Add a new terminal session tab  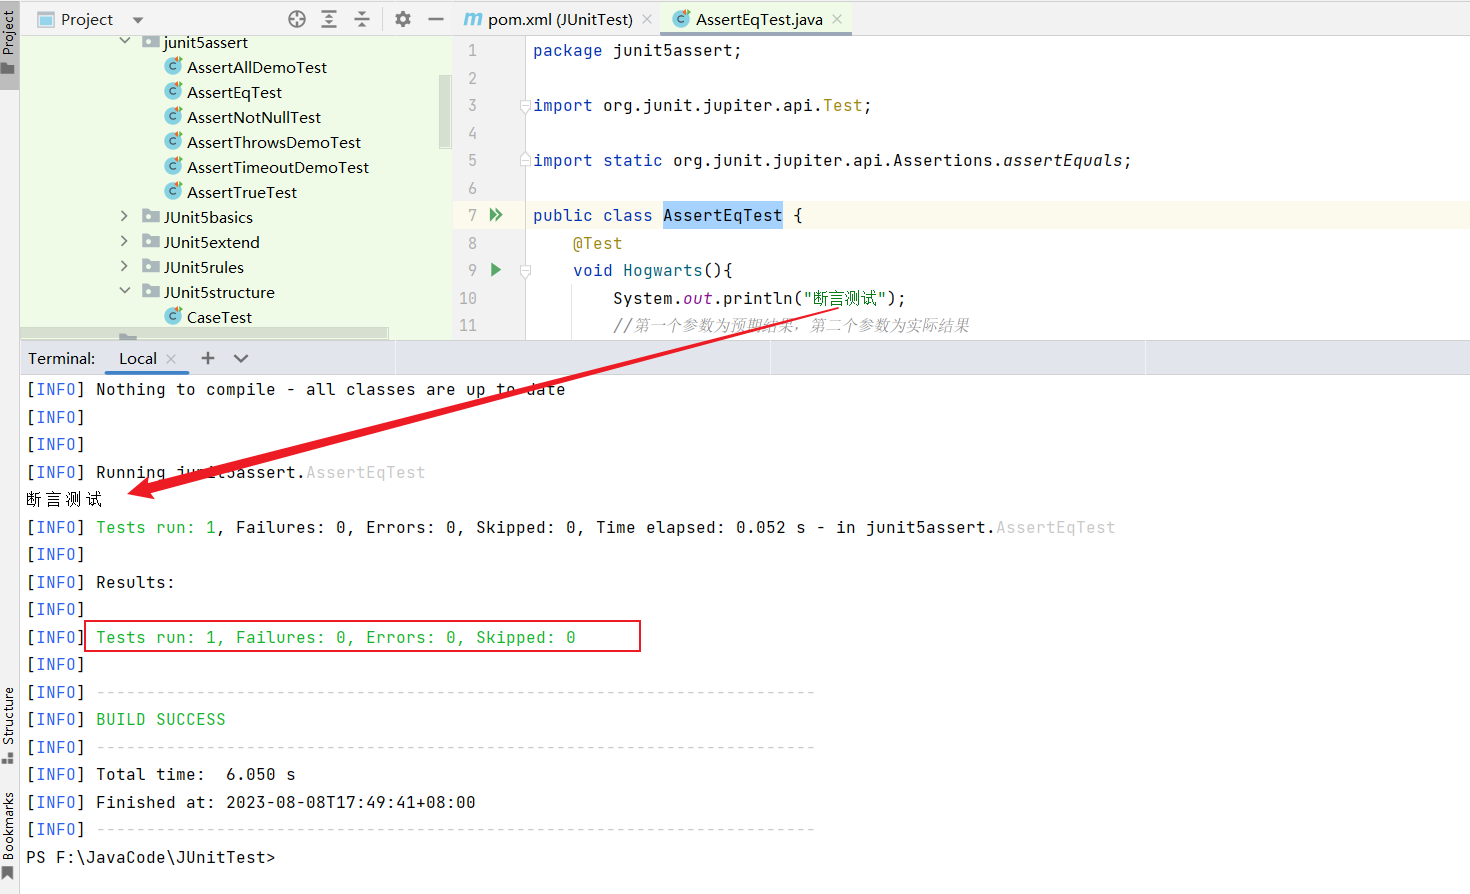click(208, 358)
